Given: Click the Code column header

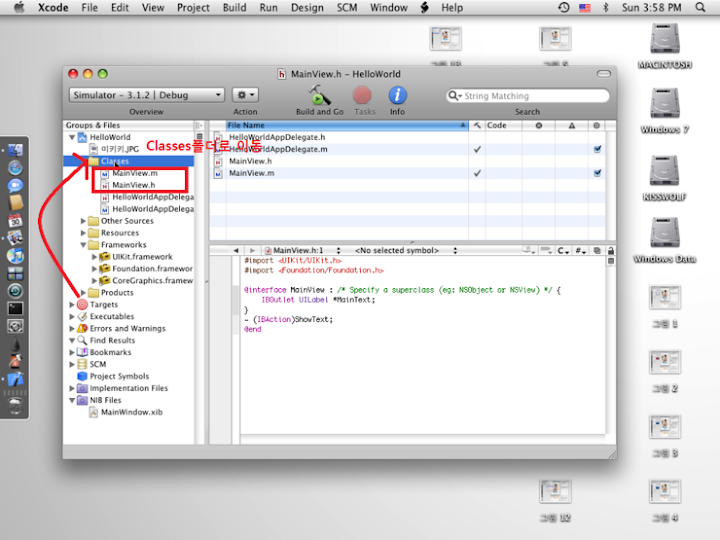Looking at the screenshot, I should point(504,125).
